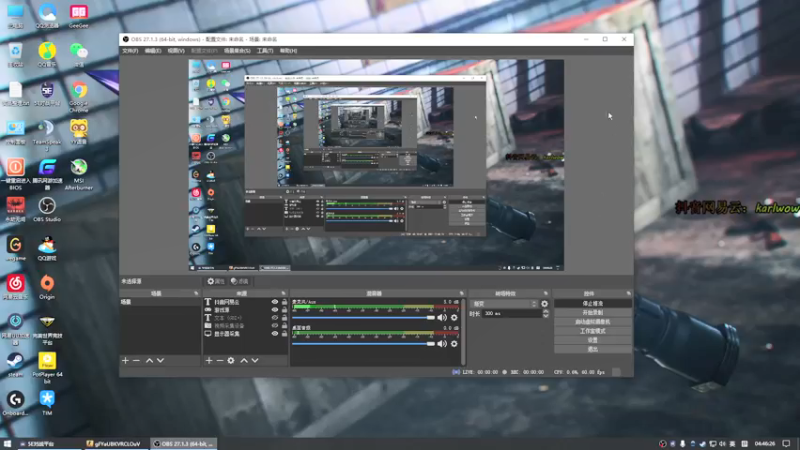Open the Origin desktop shortcut

tap(46, 287)
